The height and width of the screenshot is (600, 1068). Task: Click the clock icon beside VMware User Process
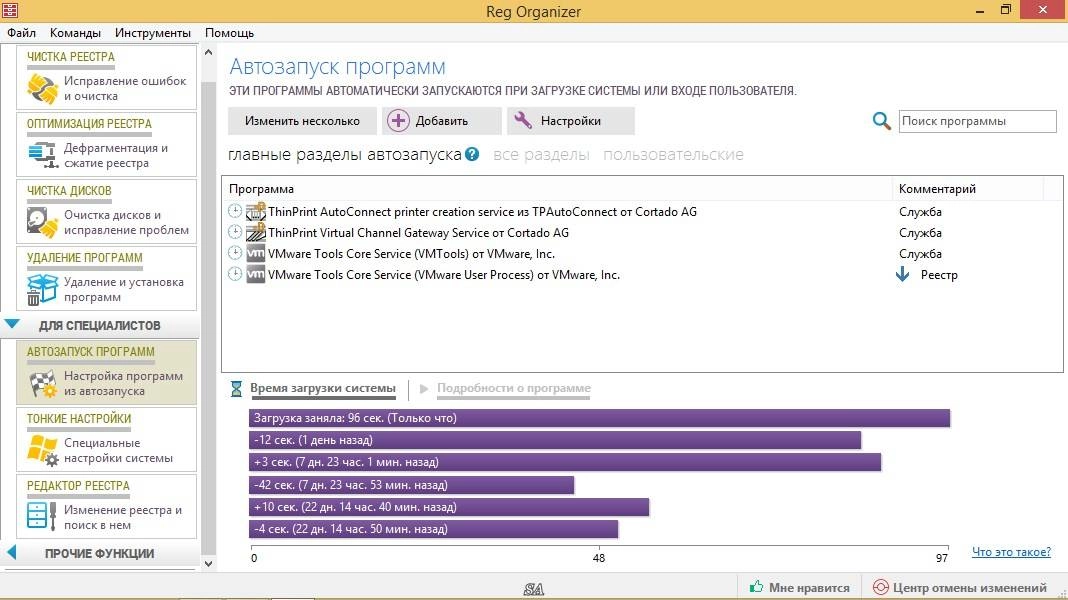tap(235, 274)
